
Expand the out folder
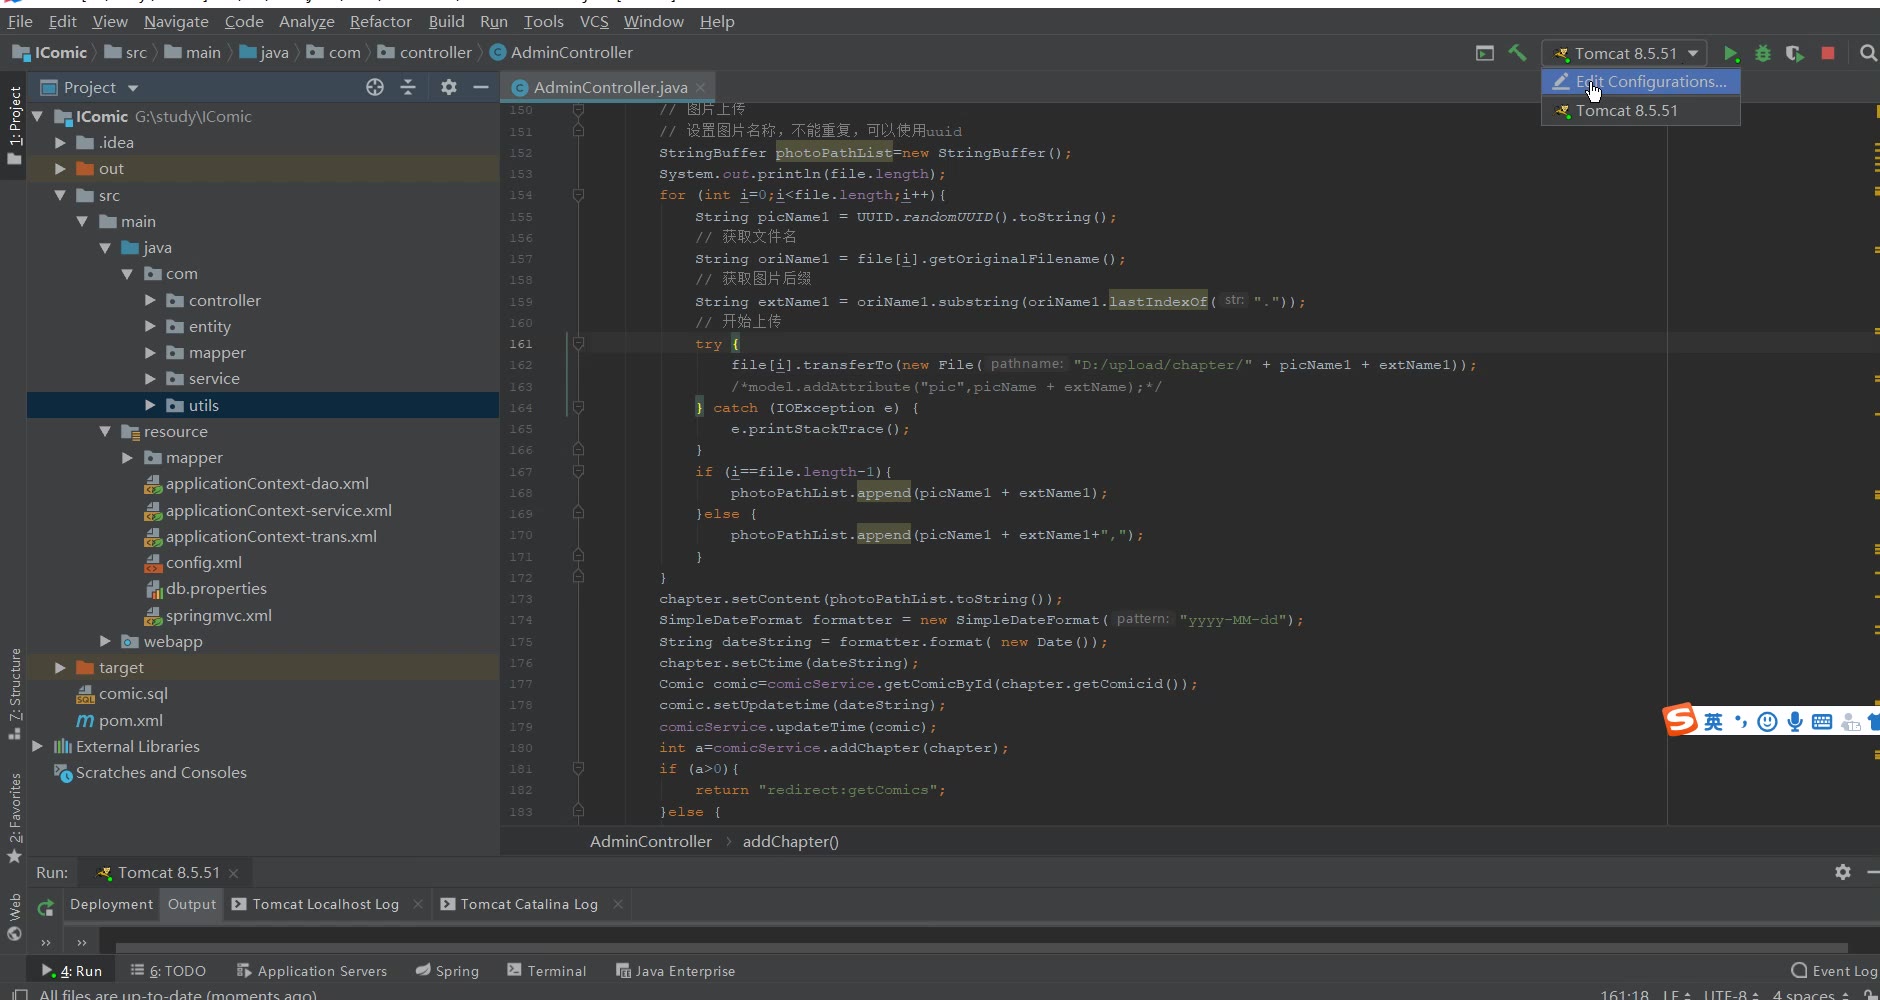(x=60, y=169)
